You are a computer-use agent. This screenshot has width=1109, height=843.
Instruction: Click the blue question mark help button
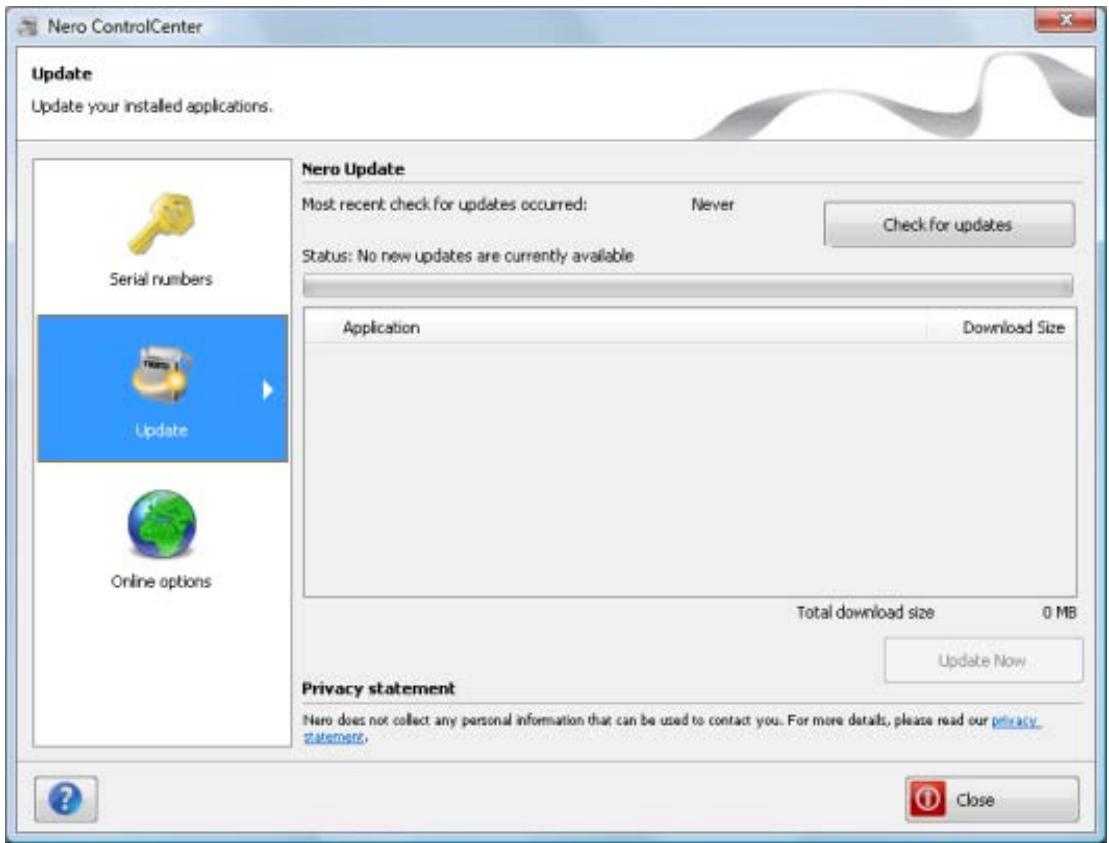(x=66, y=799)
